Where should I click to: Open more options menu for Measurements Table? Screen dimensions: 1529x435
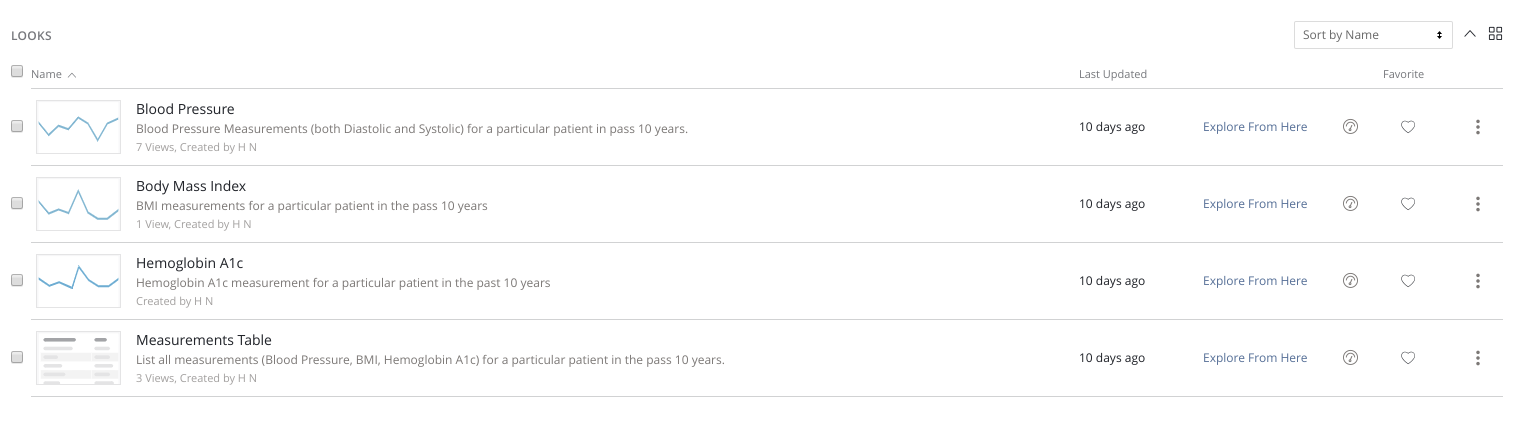click(1478, 358)
